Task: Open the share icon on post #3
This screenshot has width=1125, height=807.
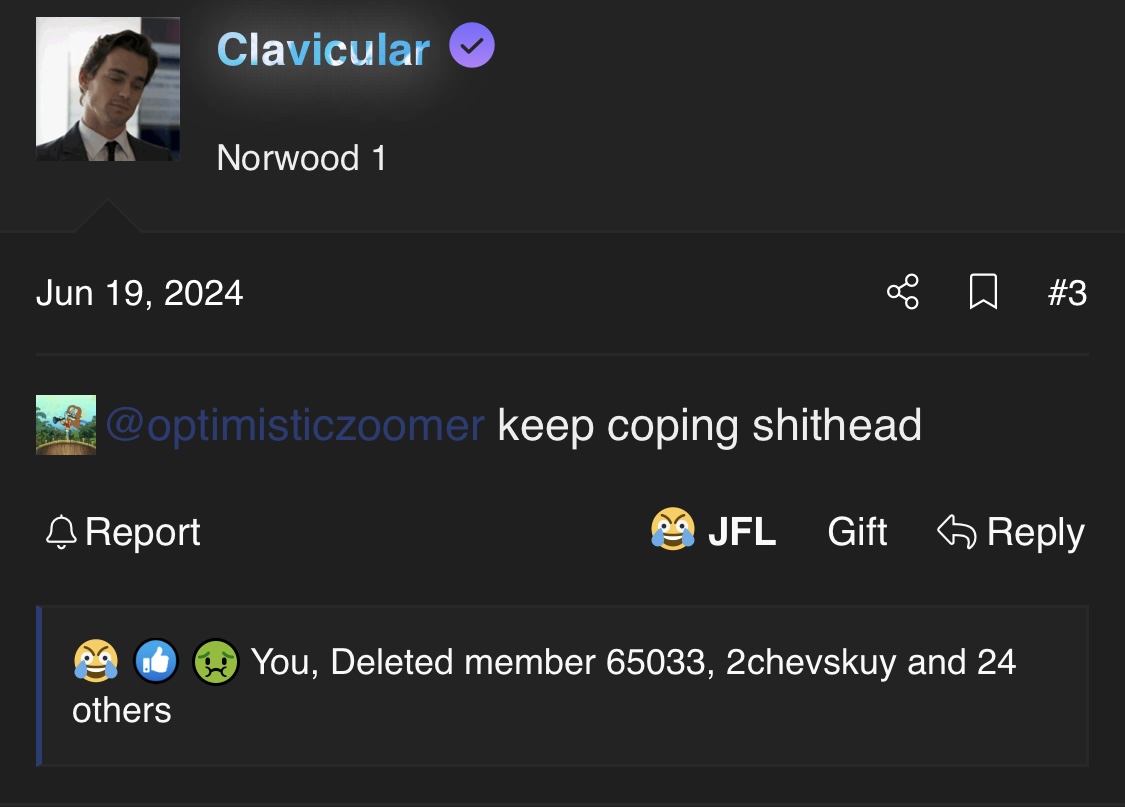Action: coord(903,292)
